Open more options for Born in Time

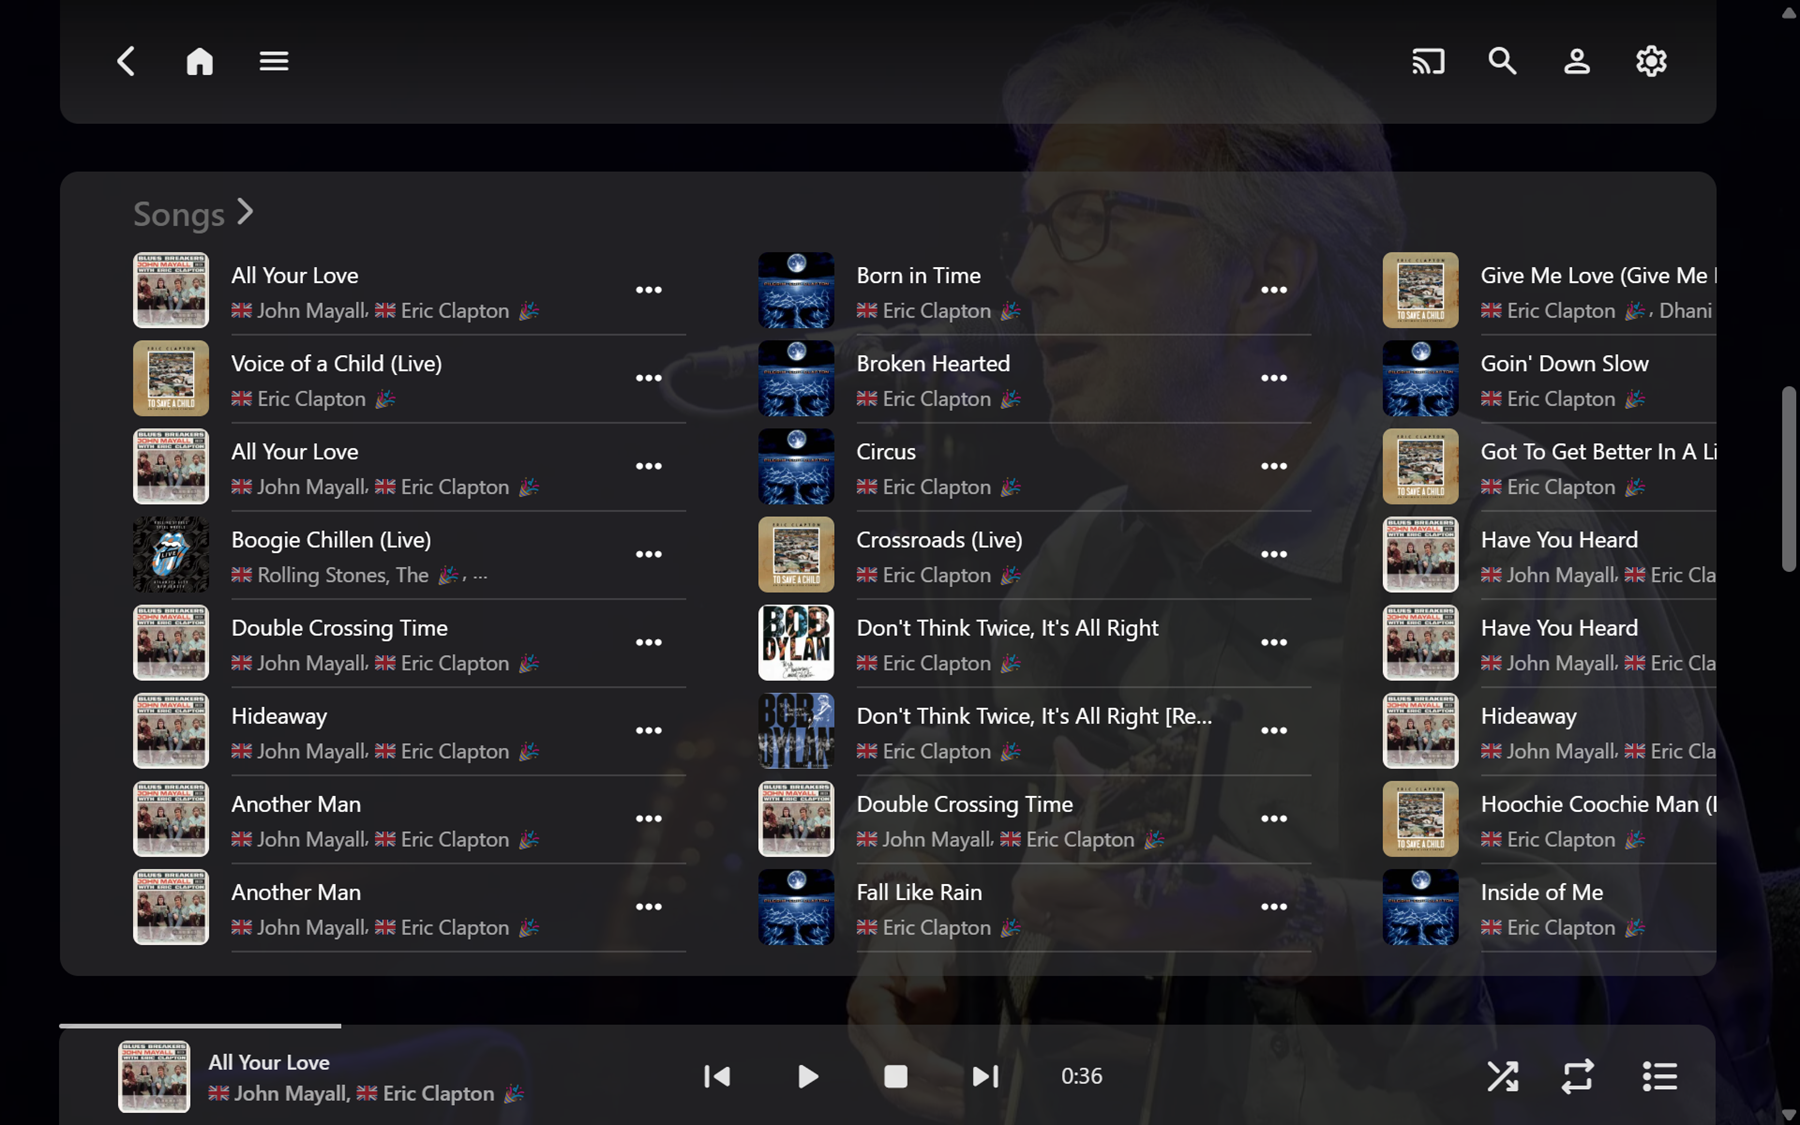[1274, 290]
